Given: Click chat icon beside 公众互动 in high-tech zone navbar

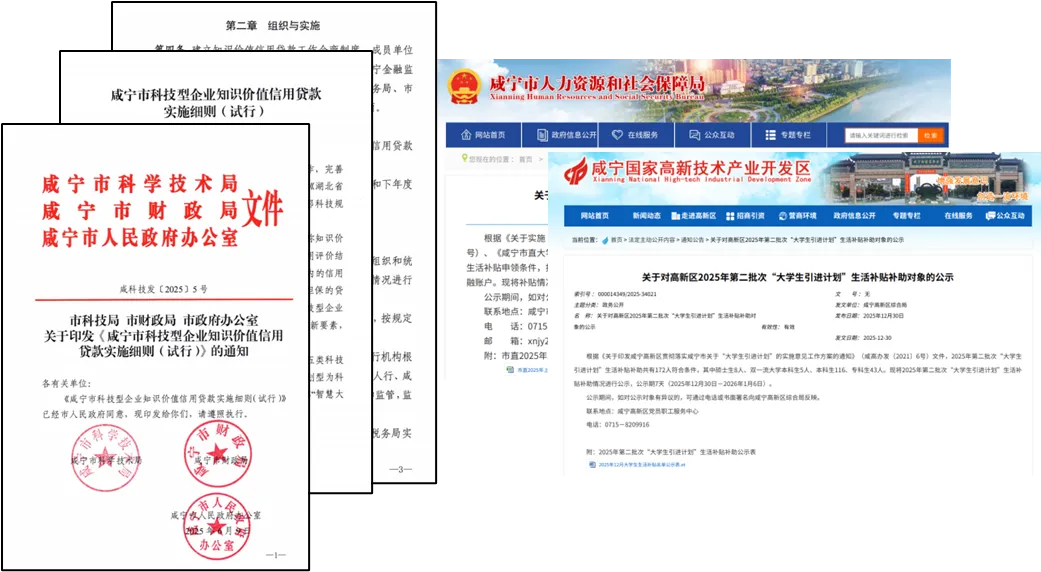Looking at the screenshot, I should click(991, 216).
